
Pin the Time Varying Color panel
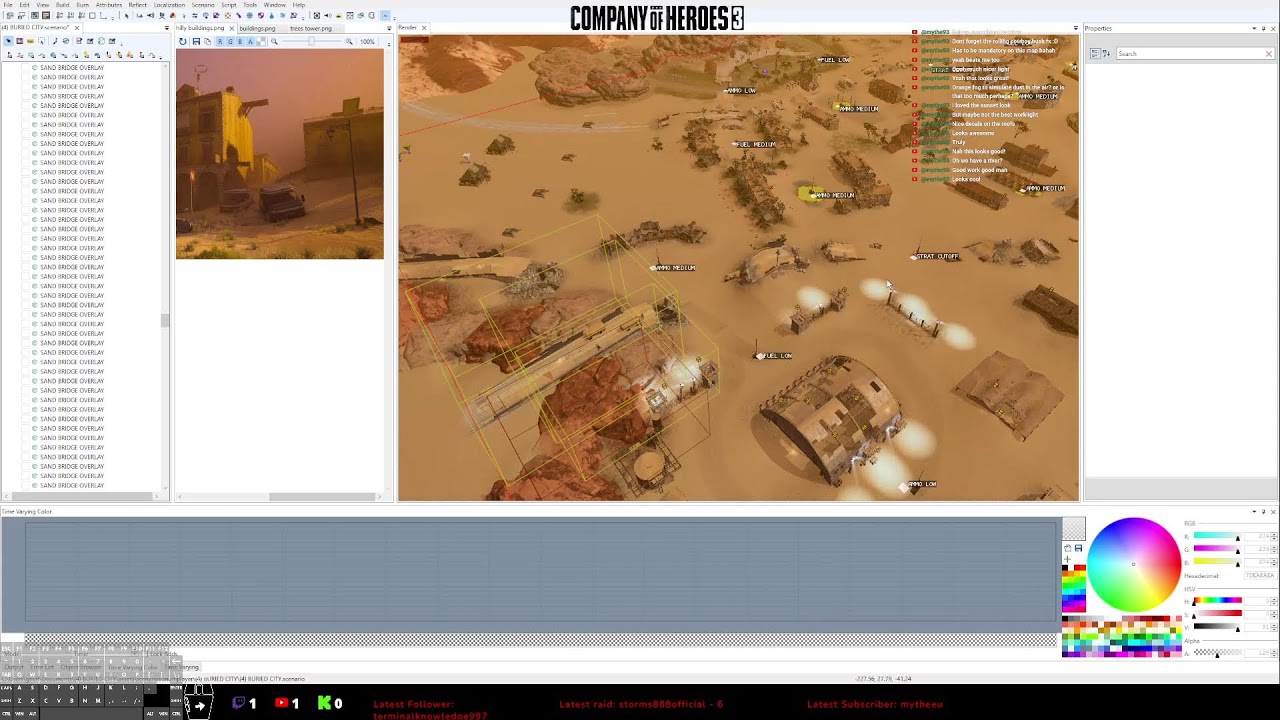(1264, 512)
